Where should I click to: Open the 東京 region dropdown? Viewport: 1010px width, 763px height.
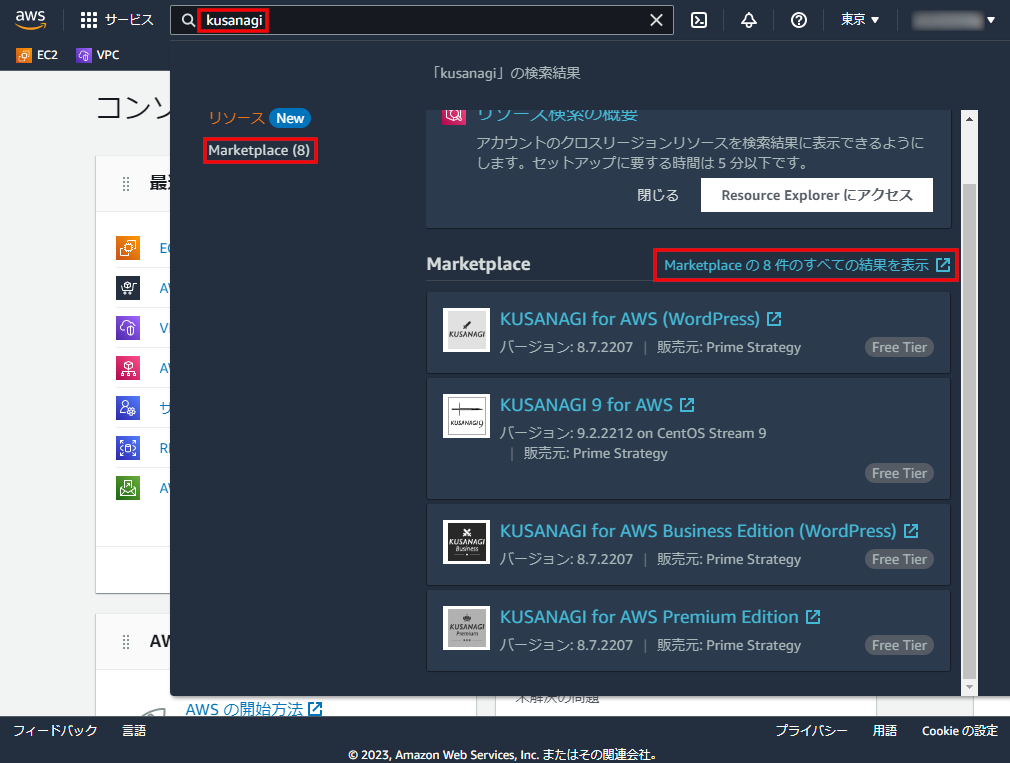click(x=859, y=20)
